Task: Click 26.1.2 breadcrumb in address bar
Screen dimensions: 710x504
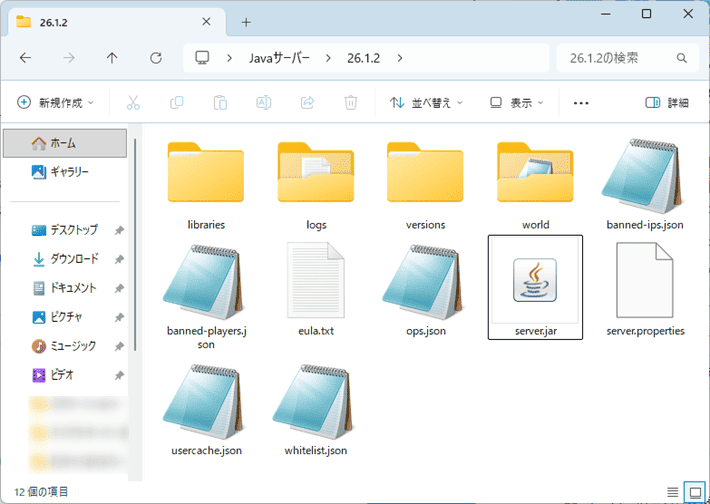Action: pyautogui.click(x=364, y=58)
